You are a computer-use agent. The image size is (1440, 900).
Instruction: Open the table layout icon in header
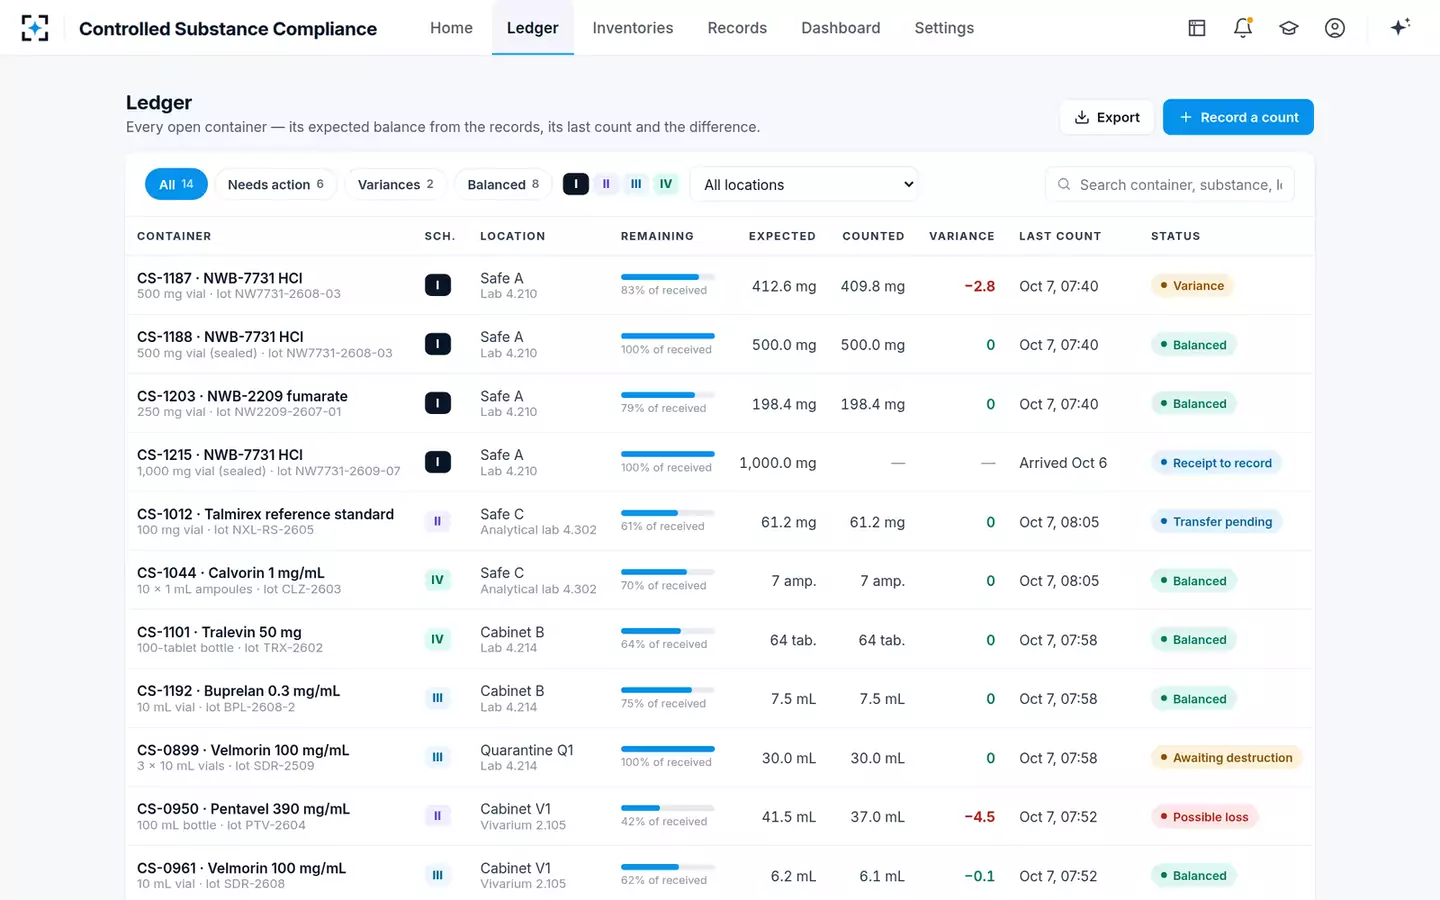pyautogui.click(x=1197, y=28)
